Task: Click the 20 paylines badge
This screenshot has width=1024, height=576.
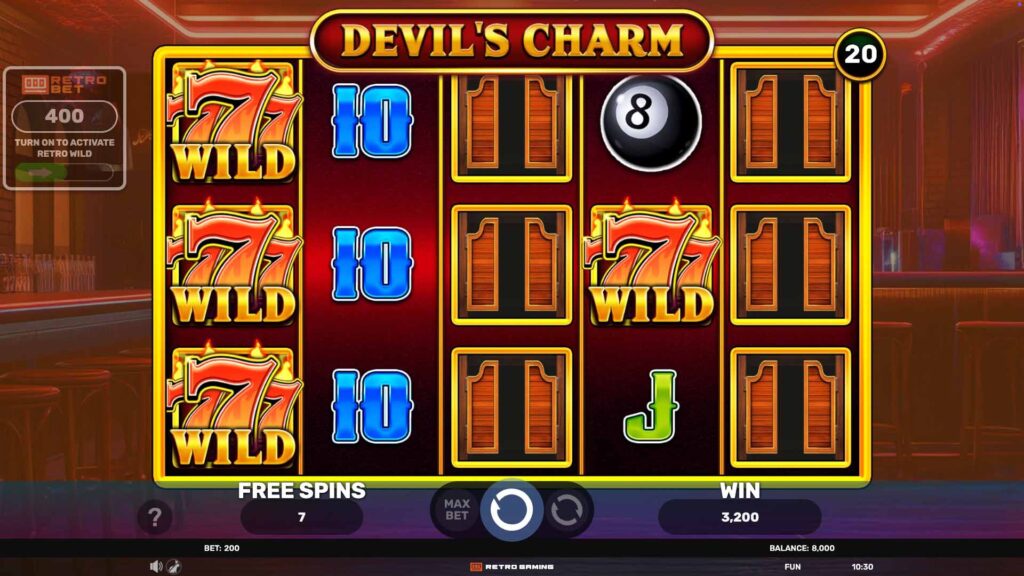Action: (x=859, y=55)
